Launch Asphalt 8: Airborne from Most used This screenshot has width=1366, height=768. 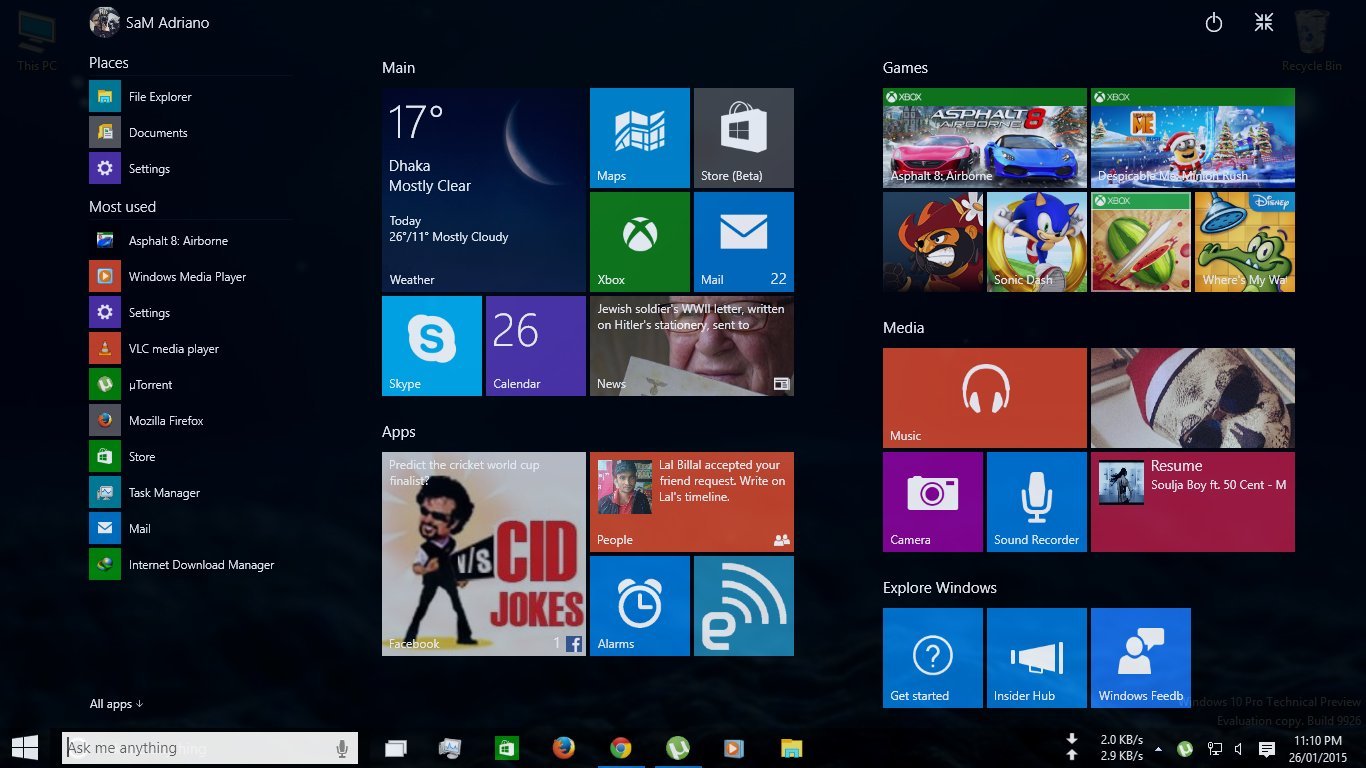pos(190,241)
